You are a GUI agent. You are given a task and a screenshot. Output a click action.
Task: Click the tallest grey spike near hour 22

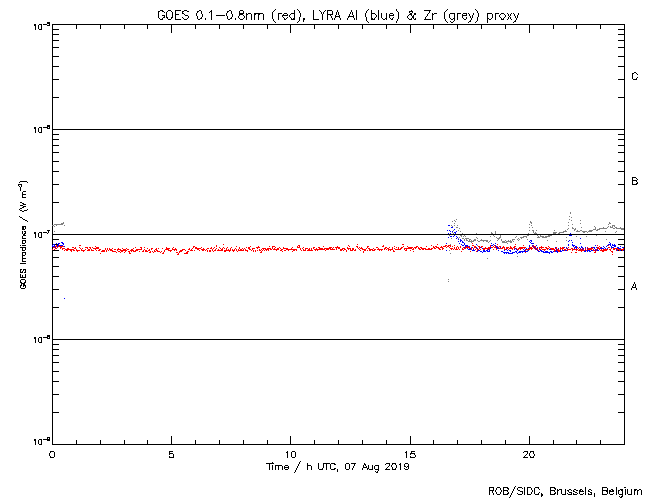(570, 213)
